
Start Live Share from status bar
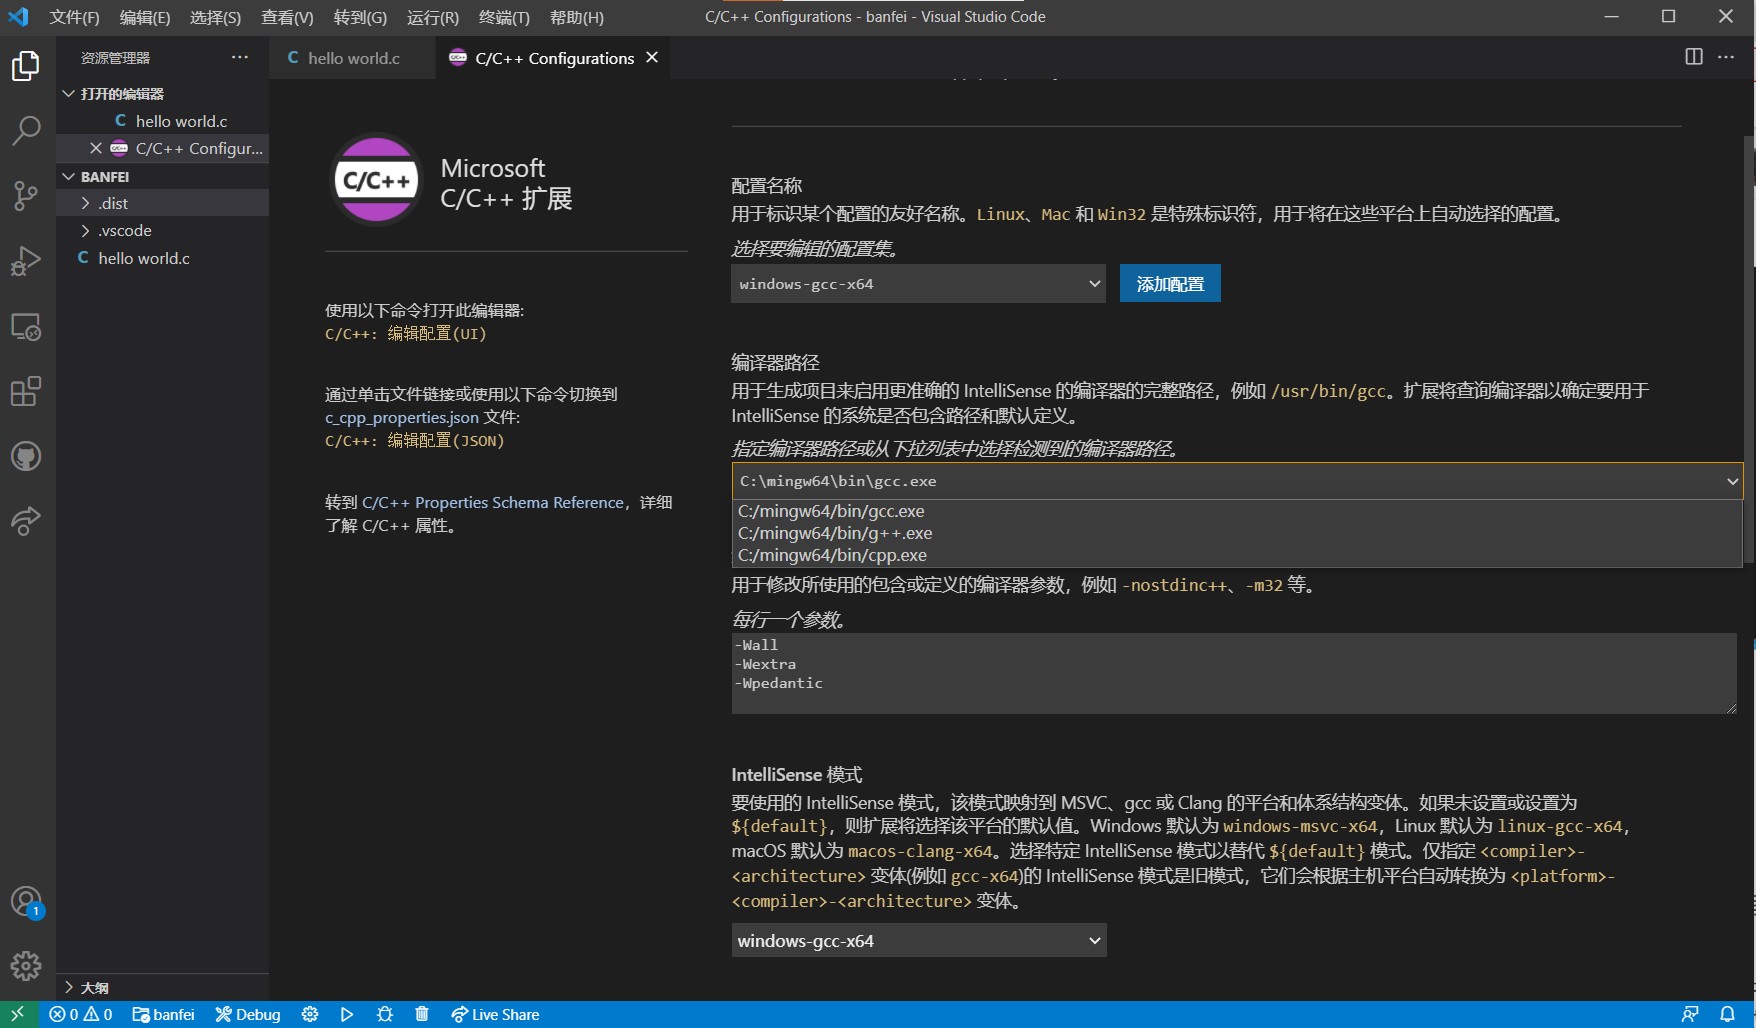pos(495,1014)
